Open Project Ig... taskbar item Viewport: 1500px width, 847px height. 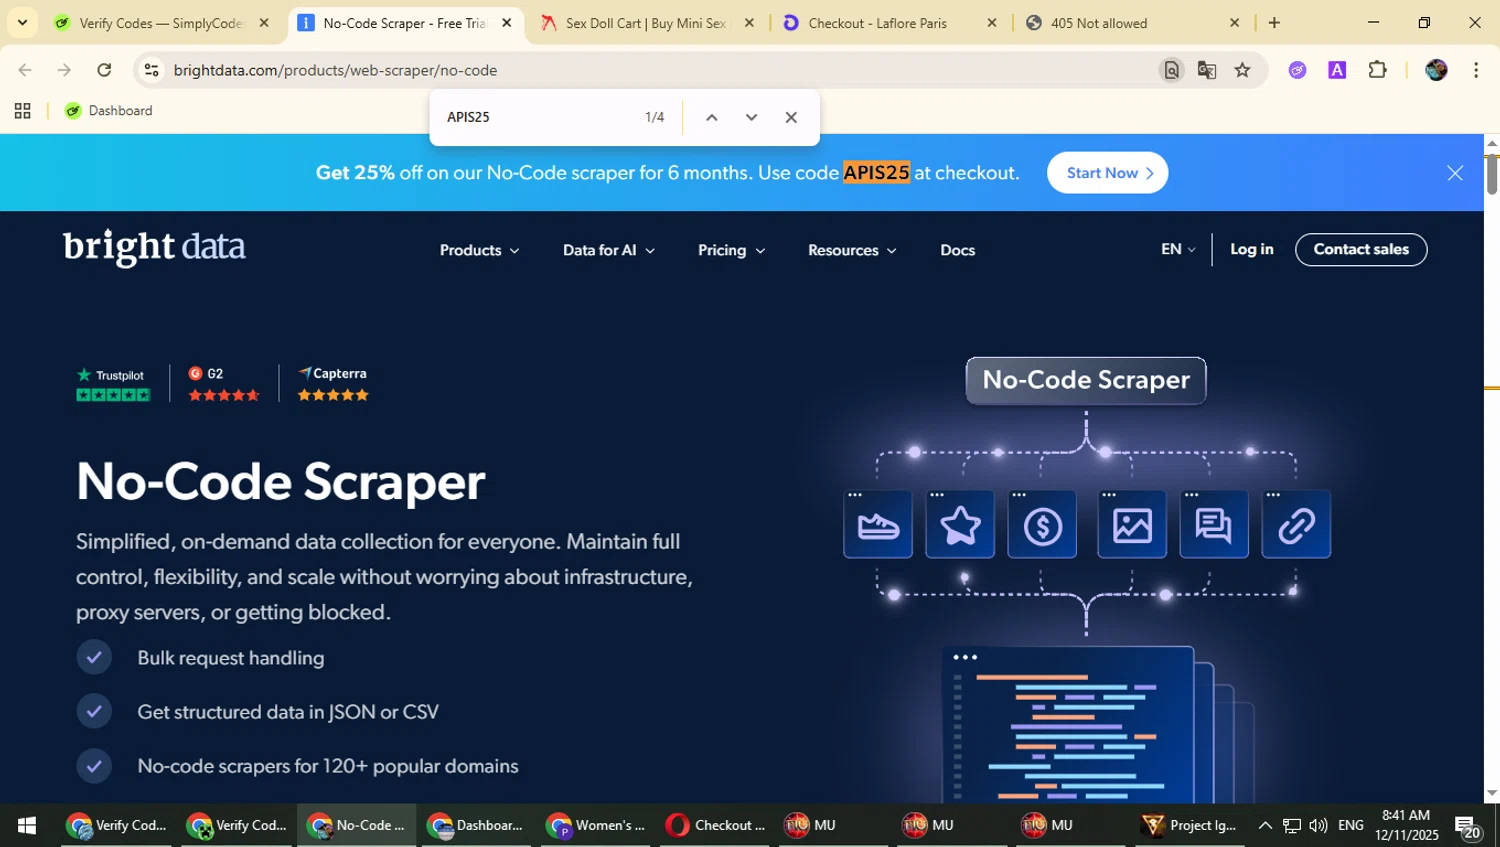pyautogui.click(x=1190, y=825)
